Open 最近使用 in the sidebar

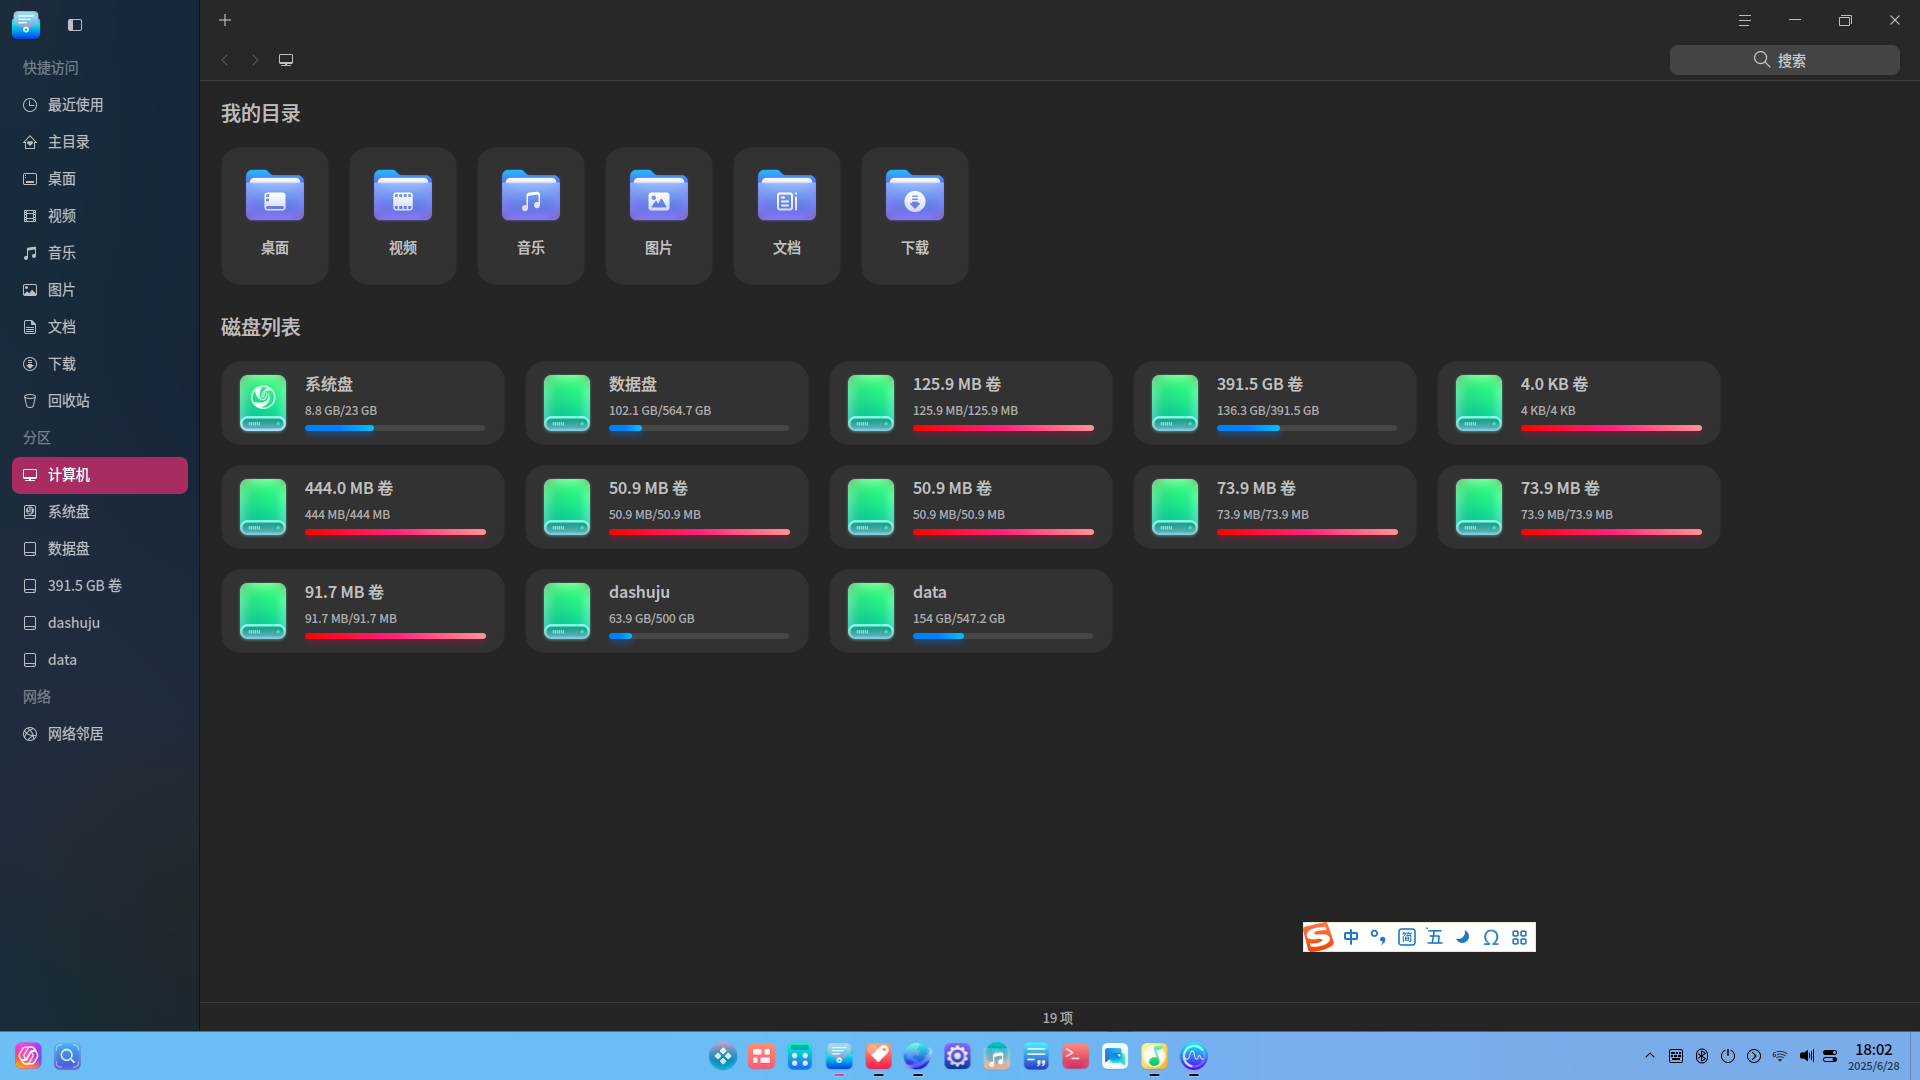click(x=100, y=105)
